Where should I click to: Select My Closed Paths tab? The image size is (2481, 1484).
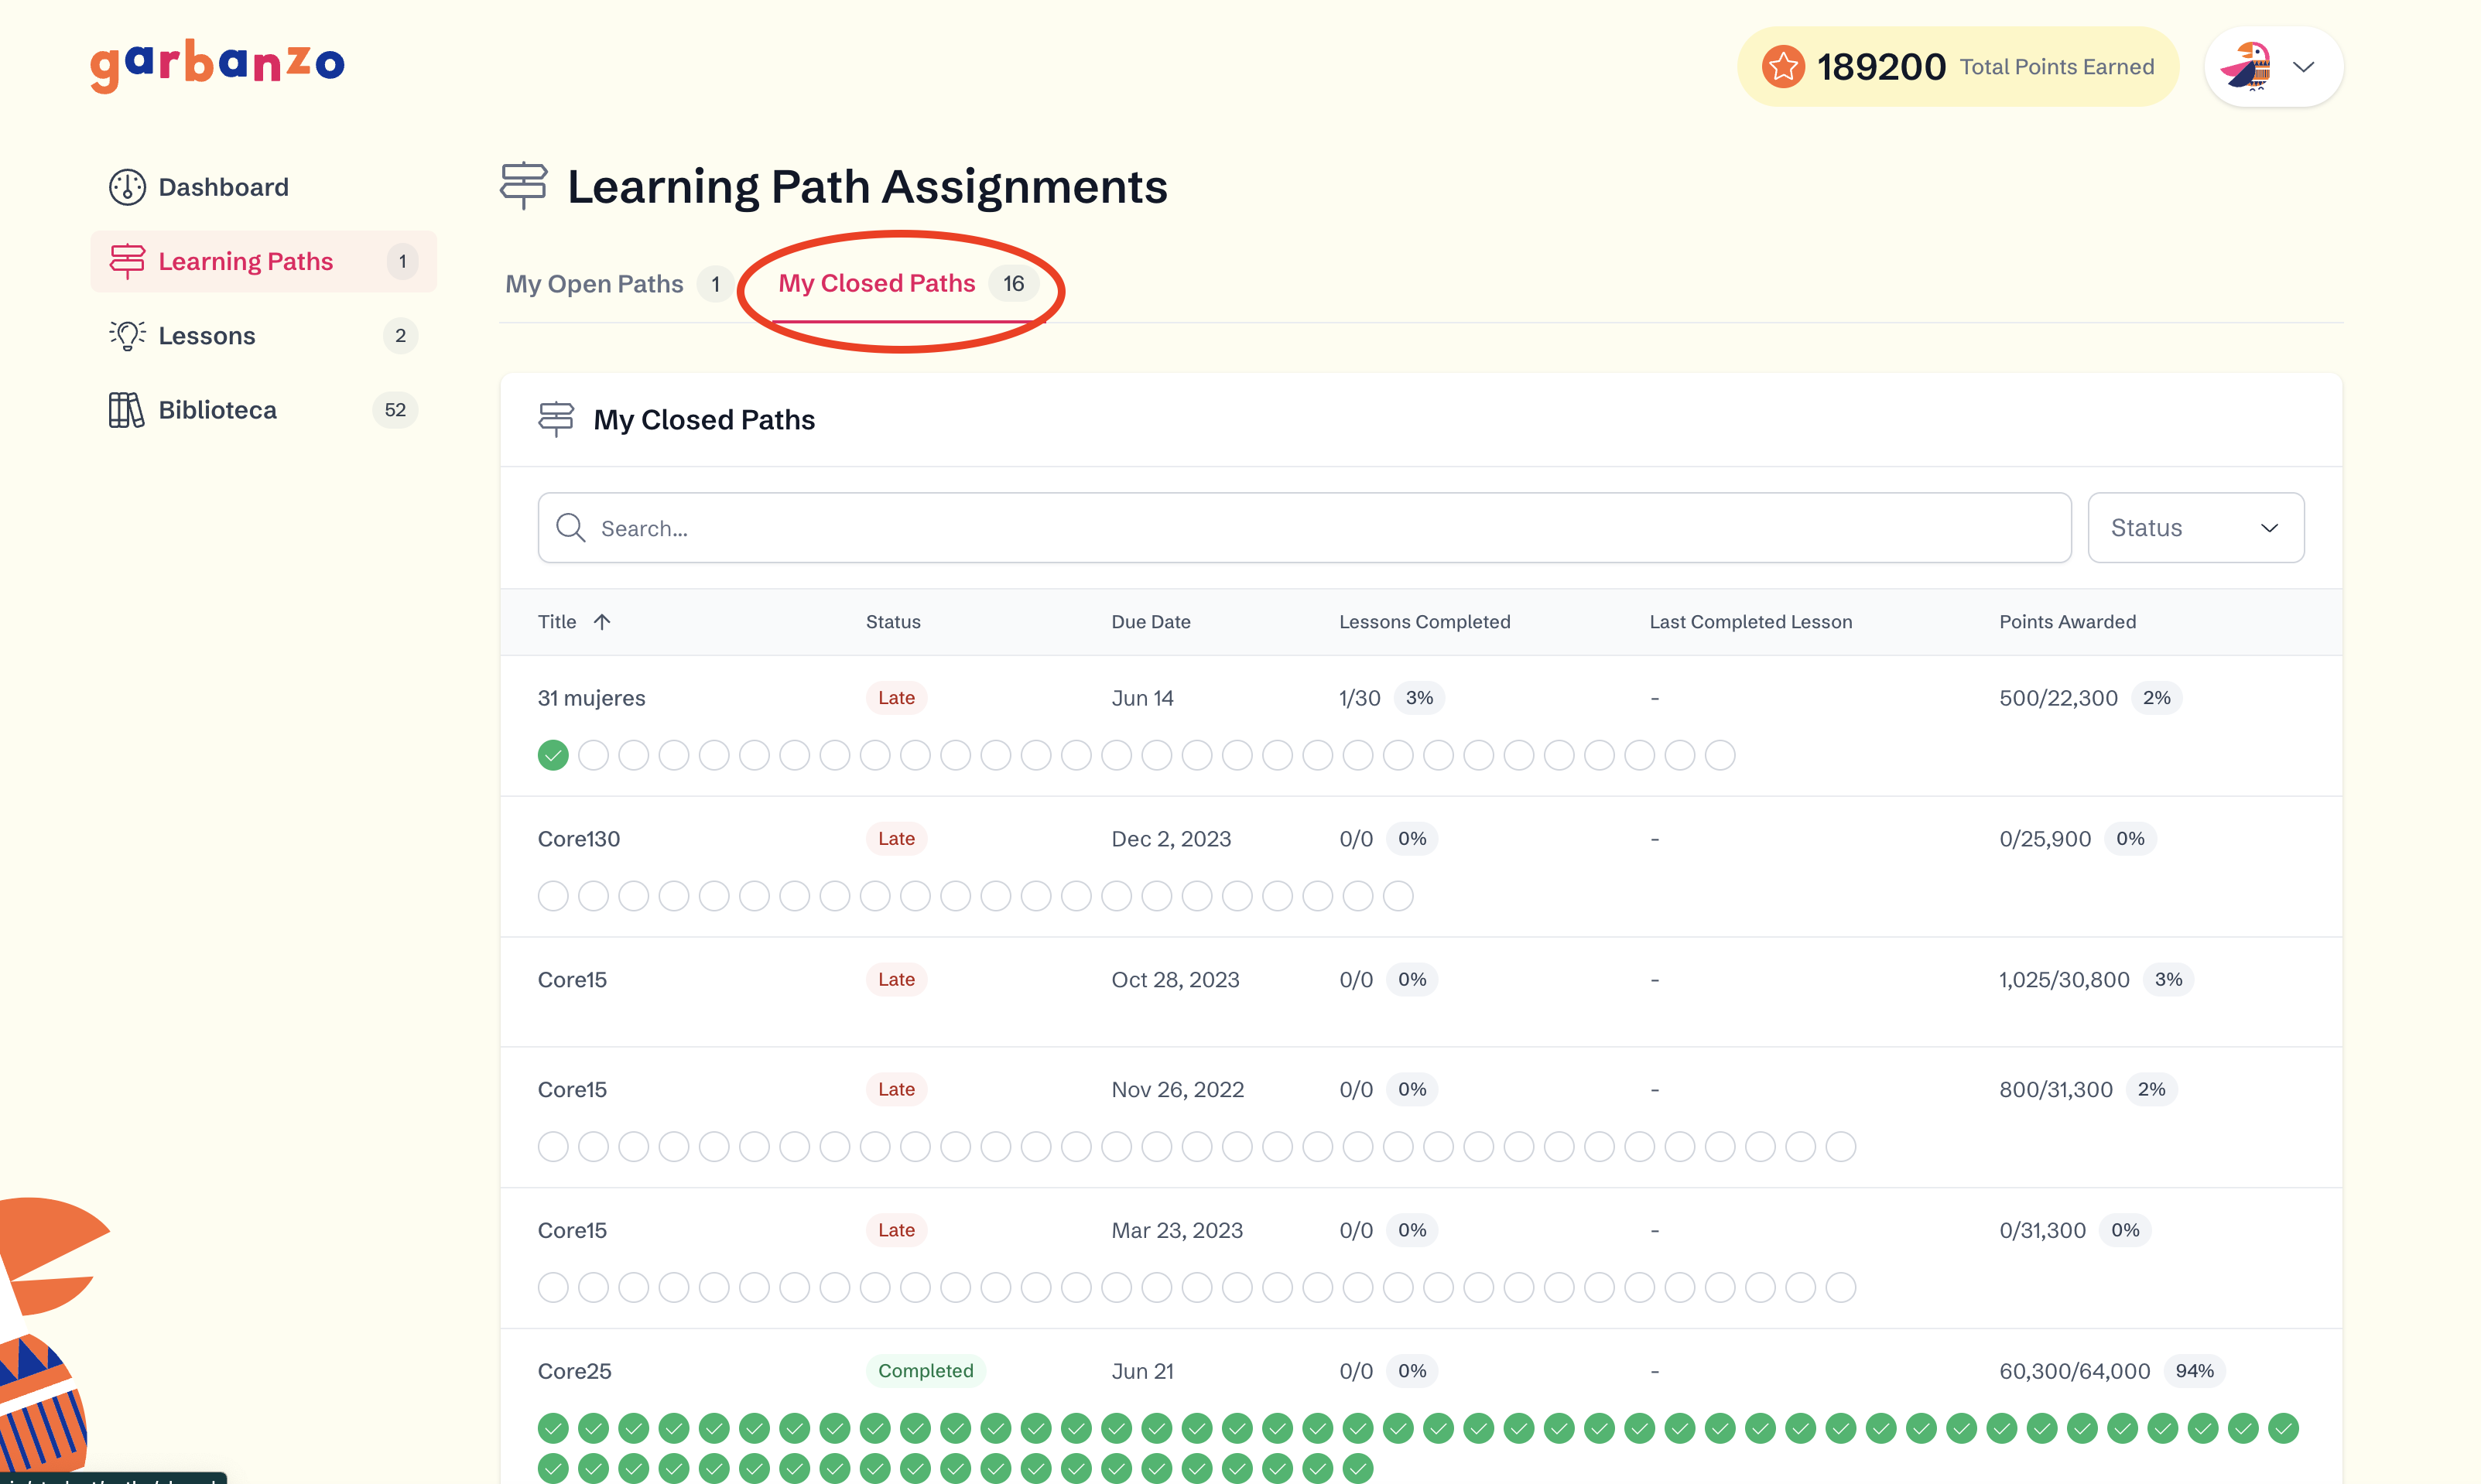click(876, 284)
